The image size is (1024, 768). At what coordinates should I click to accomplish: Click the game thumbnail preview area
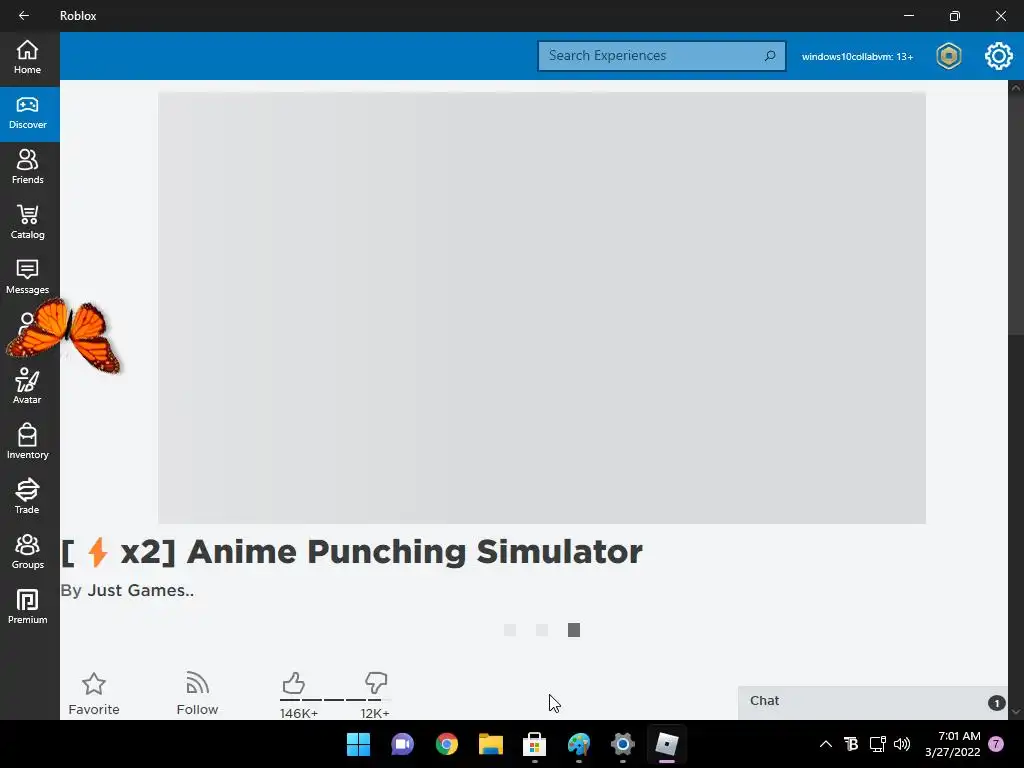point(542,308)
